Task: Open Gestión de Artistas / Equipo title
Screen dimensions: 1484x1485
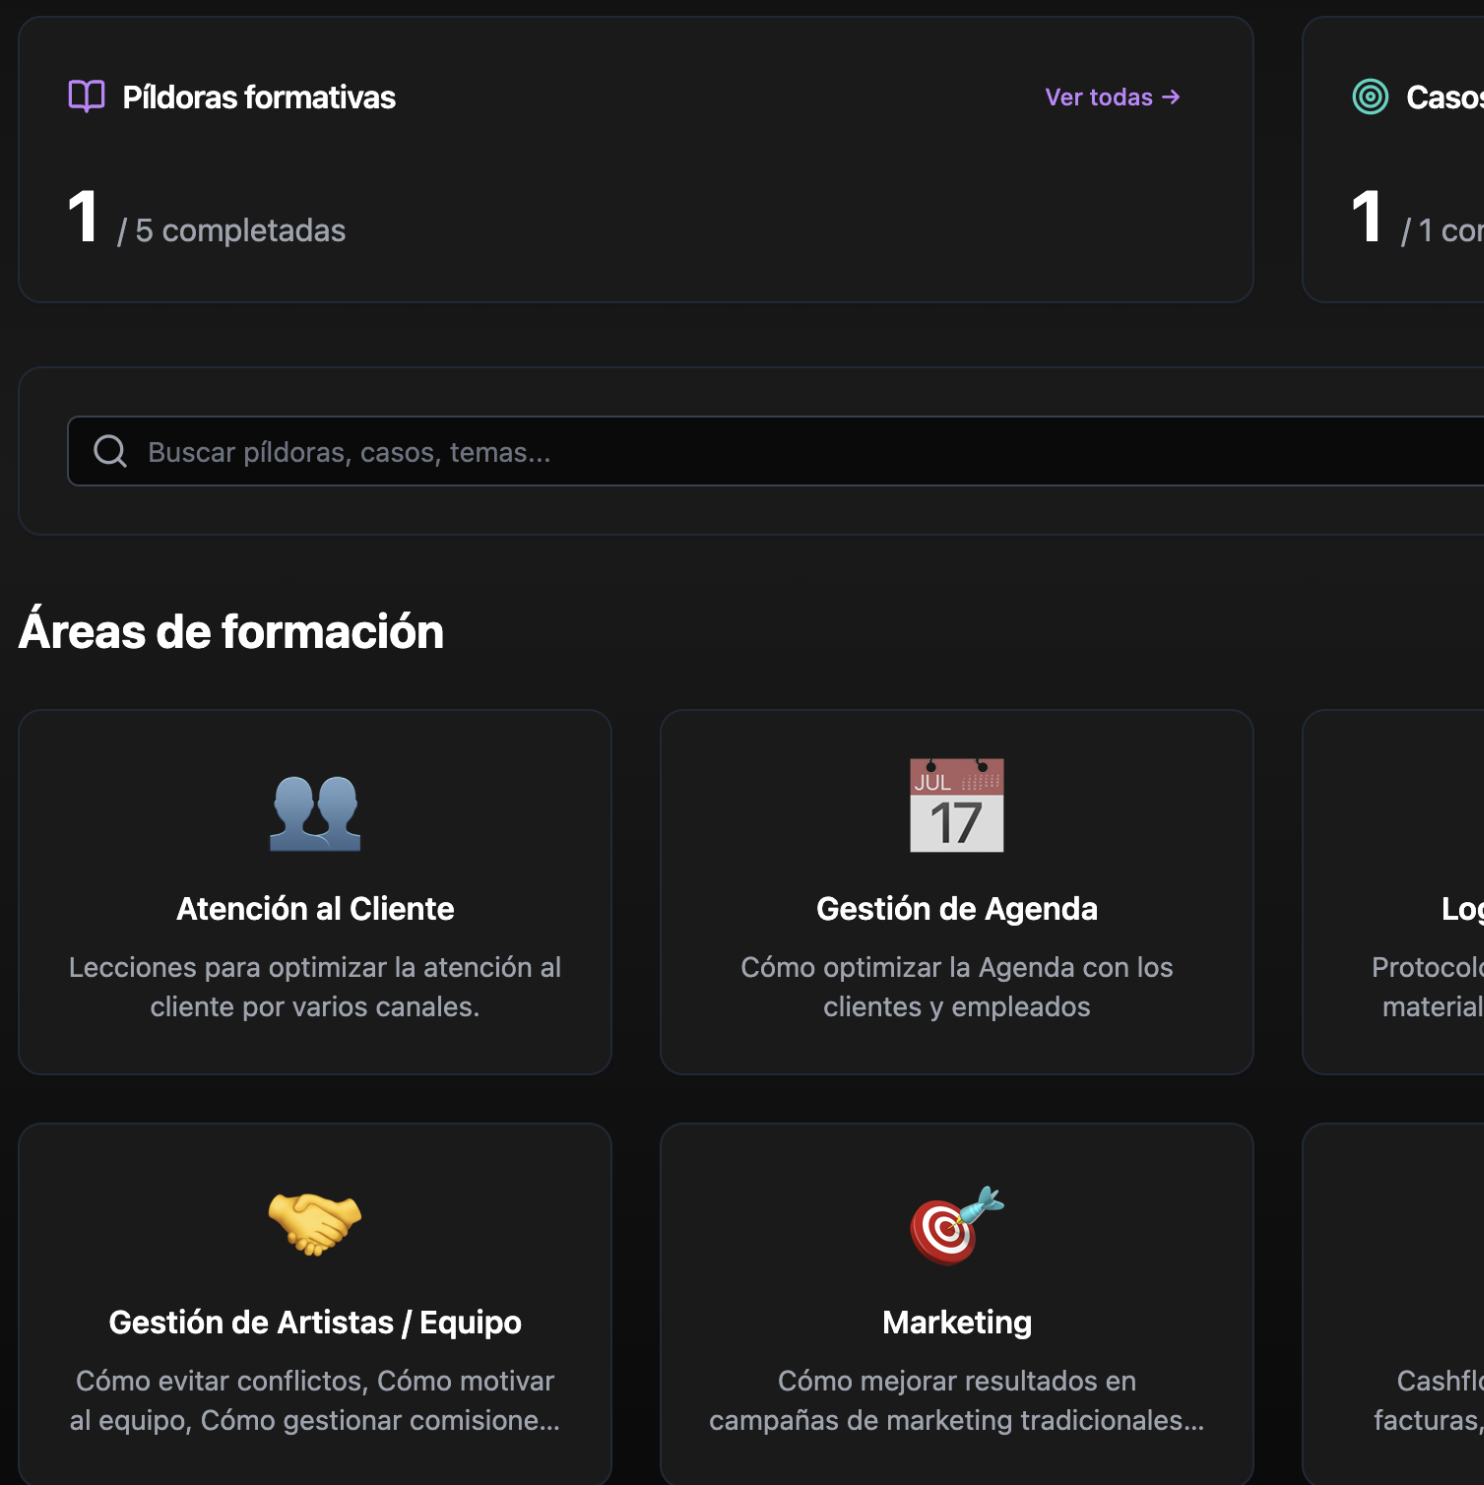Action: coord(315,1322)
